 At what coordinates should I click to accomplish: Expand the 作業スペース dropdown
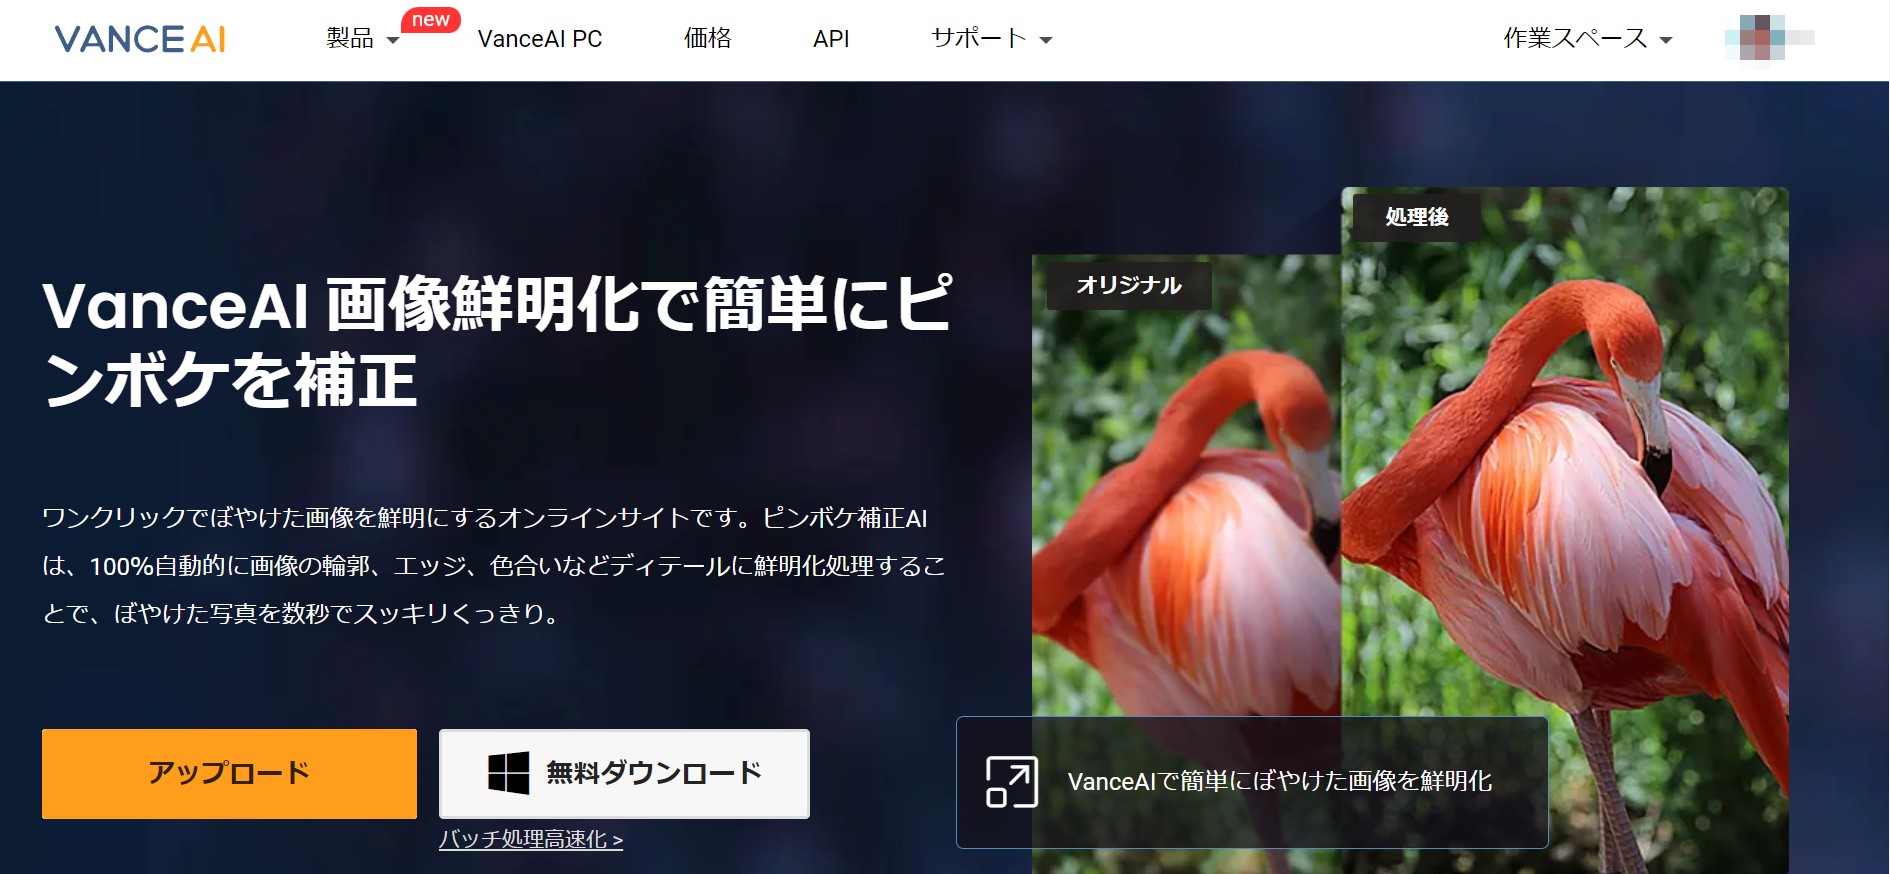[x=1588, y=39]
